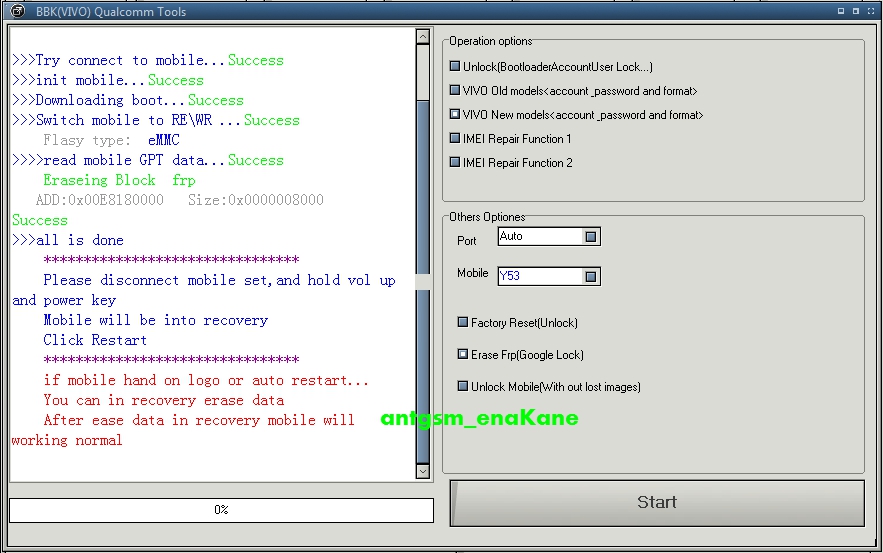
Task: Click the "Others Optiones" group label
Action: [x=487, y=217]
